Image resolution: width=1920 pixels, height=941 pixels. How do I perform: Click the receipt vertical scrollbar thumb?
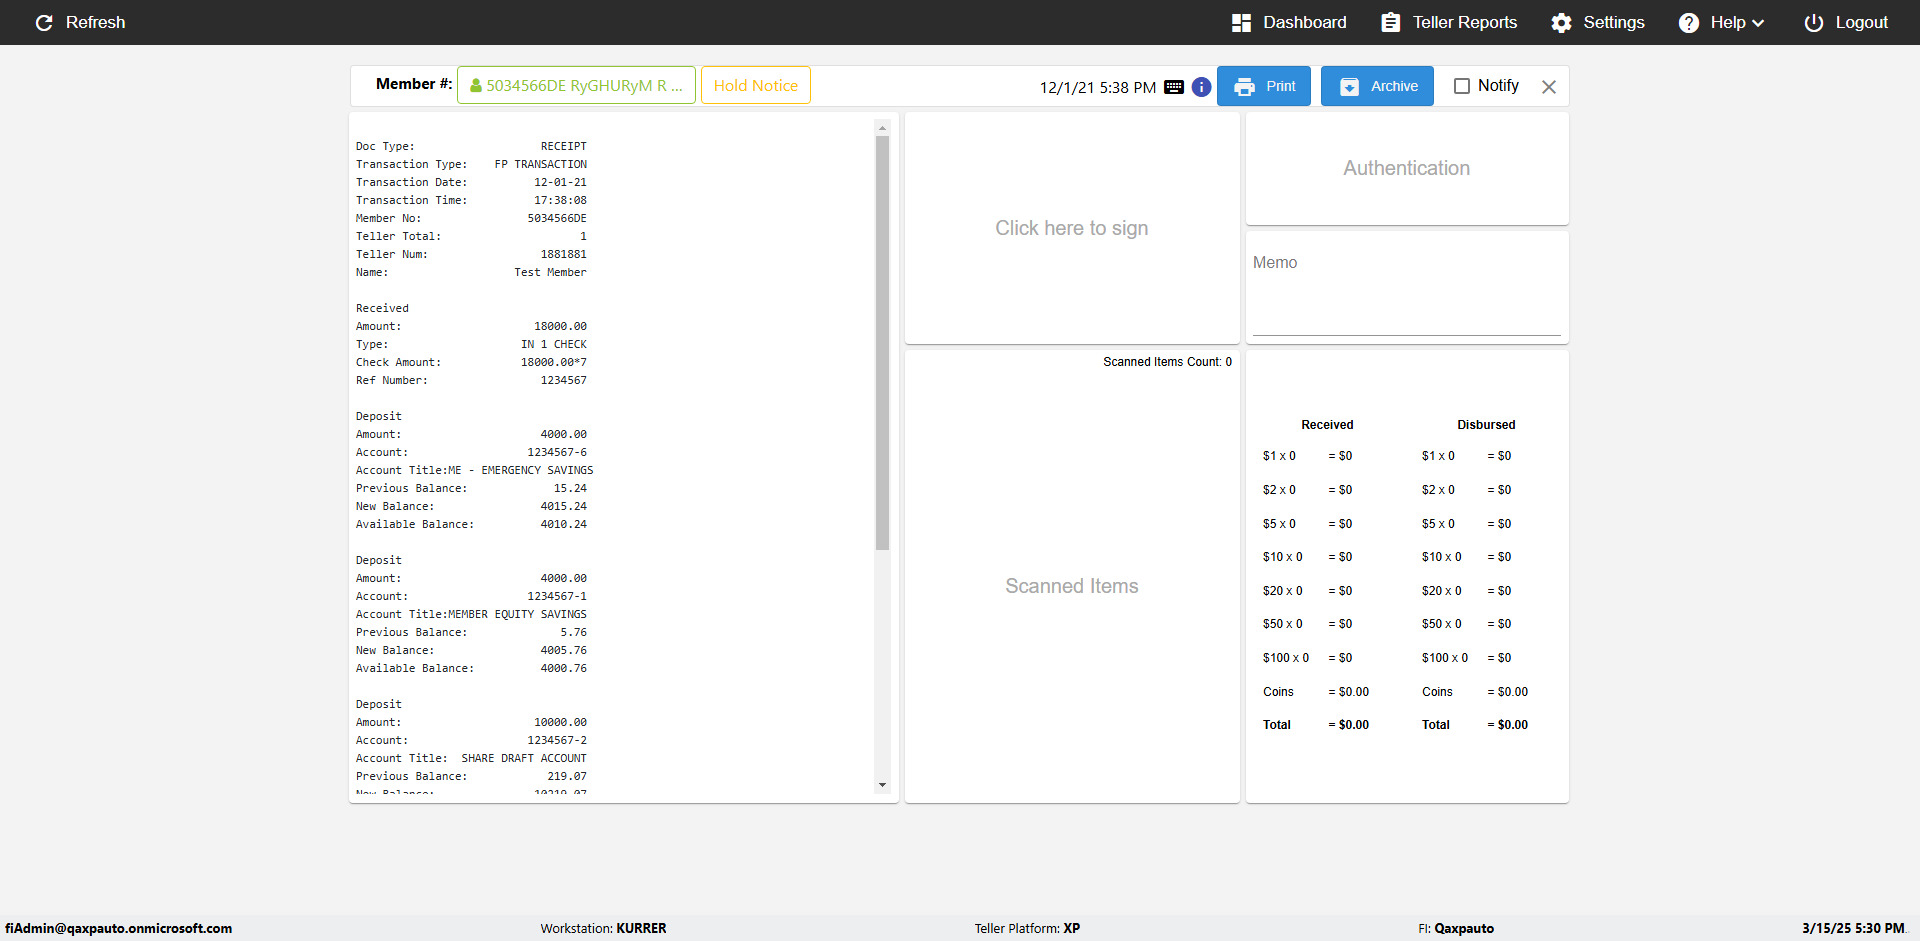click(x=882, y=343)
